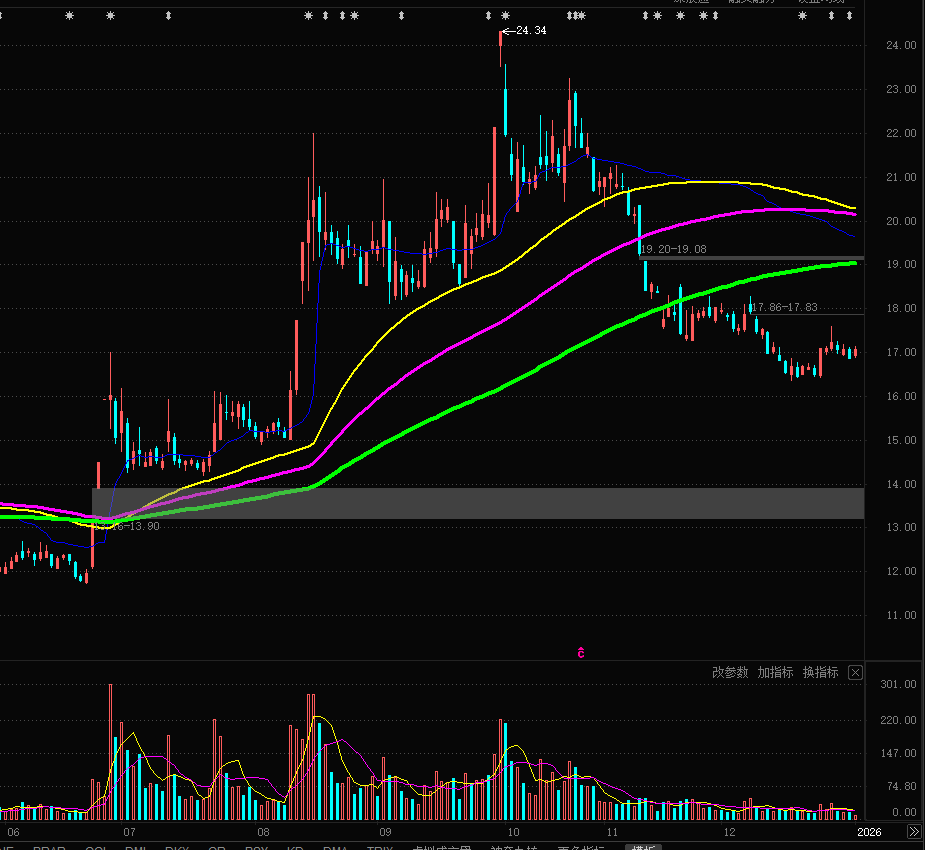This screenshot has height=850, width=925.
Task: Click the 10 month label on the time axis
Action: (513, 832)
